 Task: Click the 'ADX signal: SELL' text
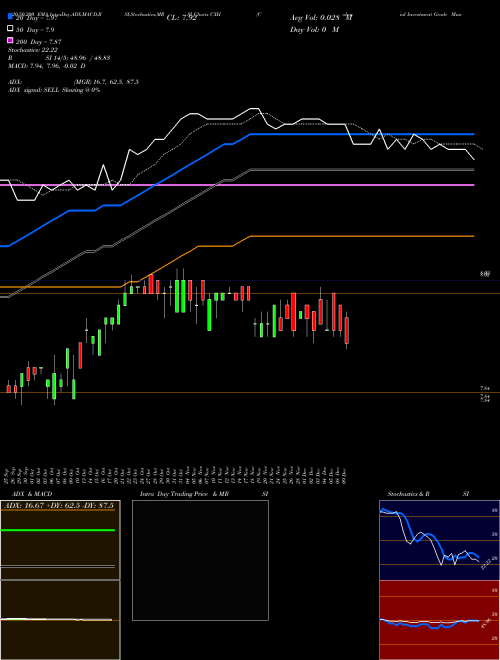pos(34,90)
